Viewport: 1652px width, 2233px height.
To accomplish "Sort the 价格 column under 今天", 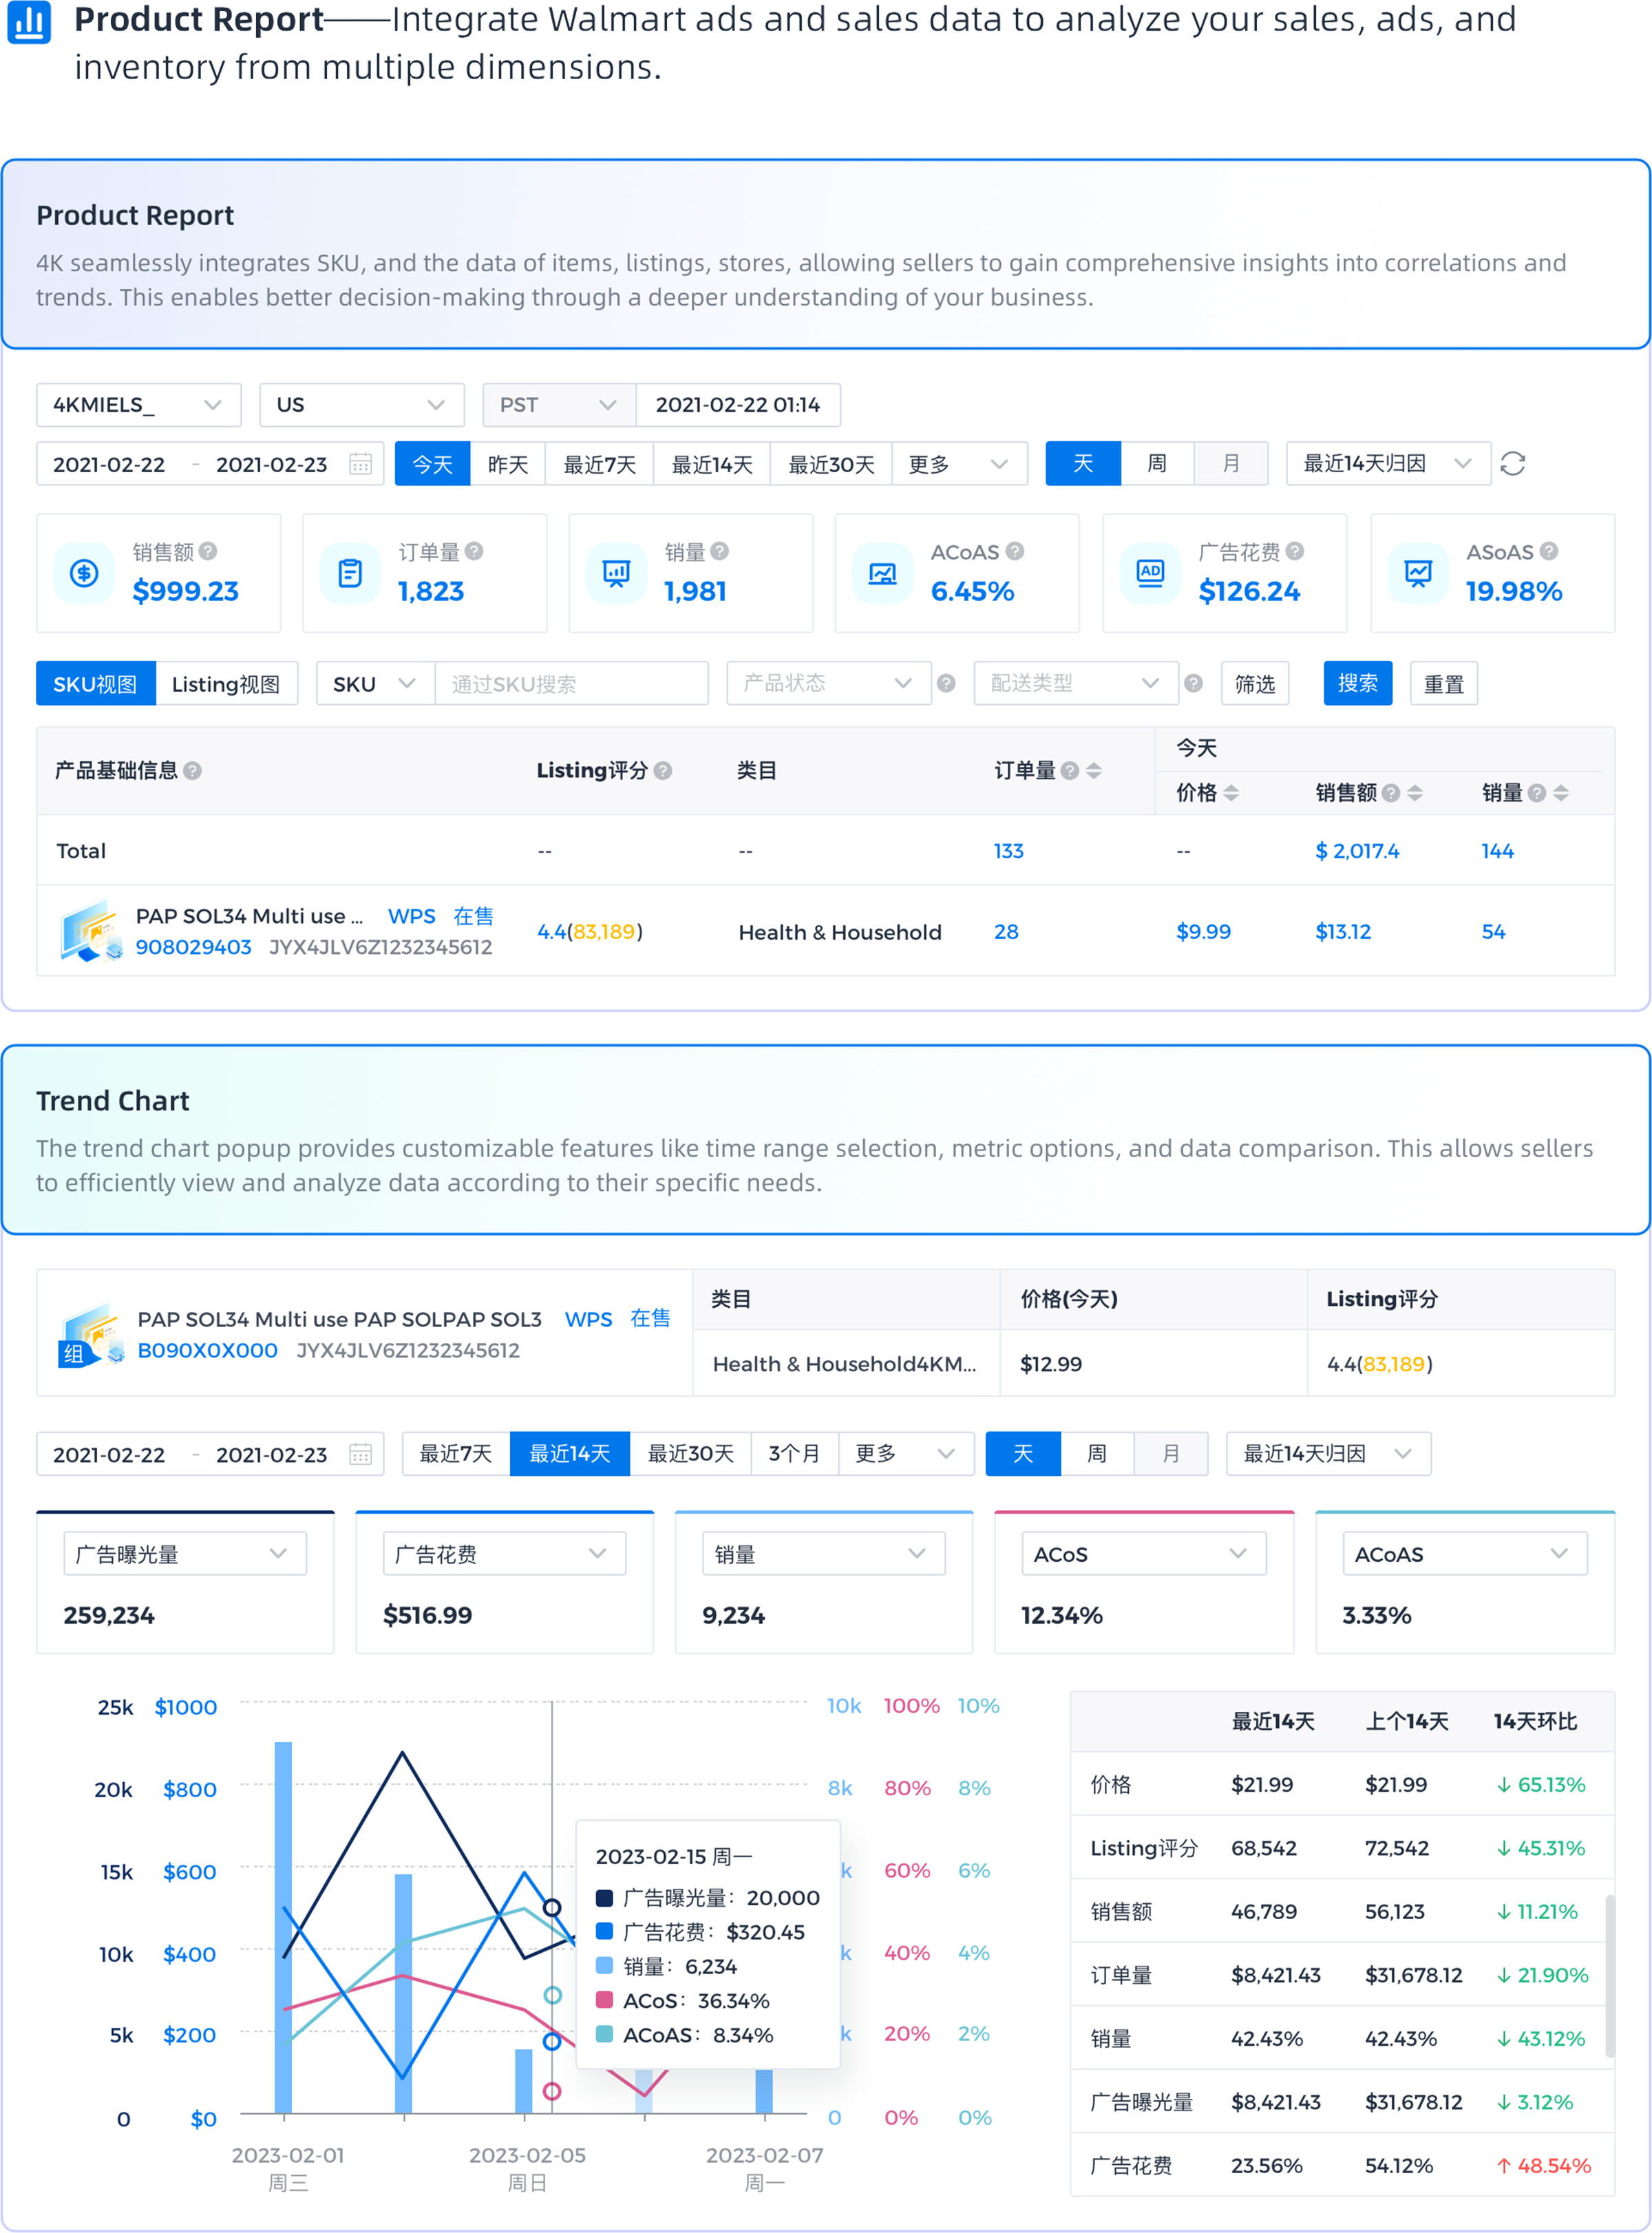I will coord(1231,793).
